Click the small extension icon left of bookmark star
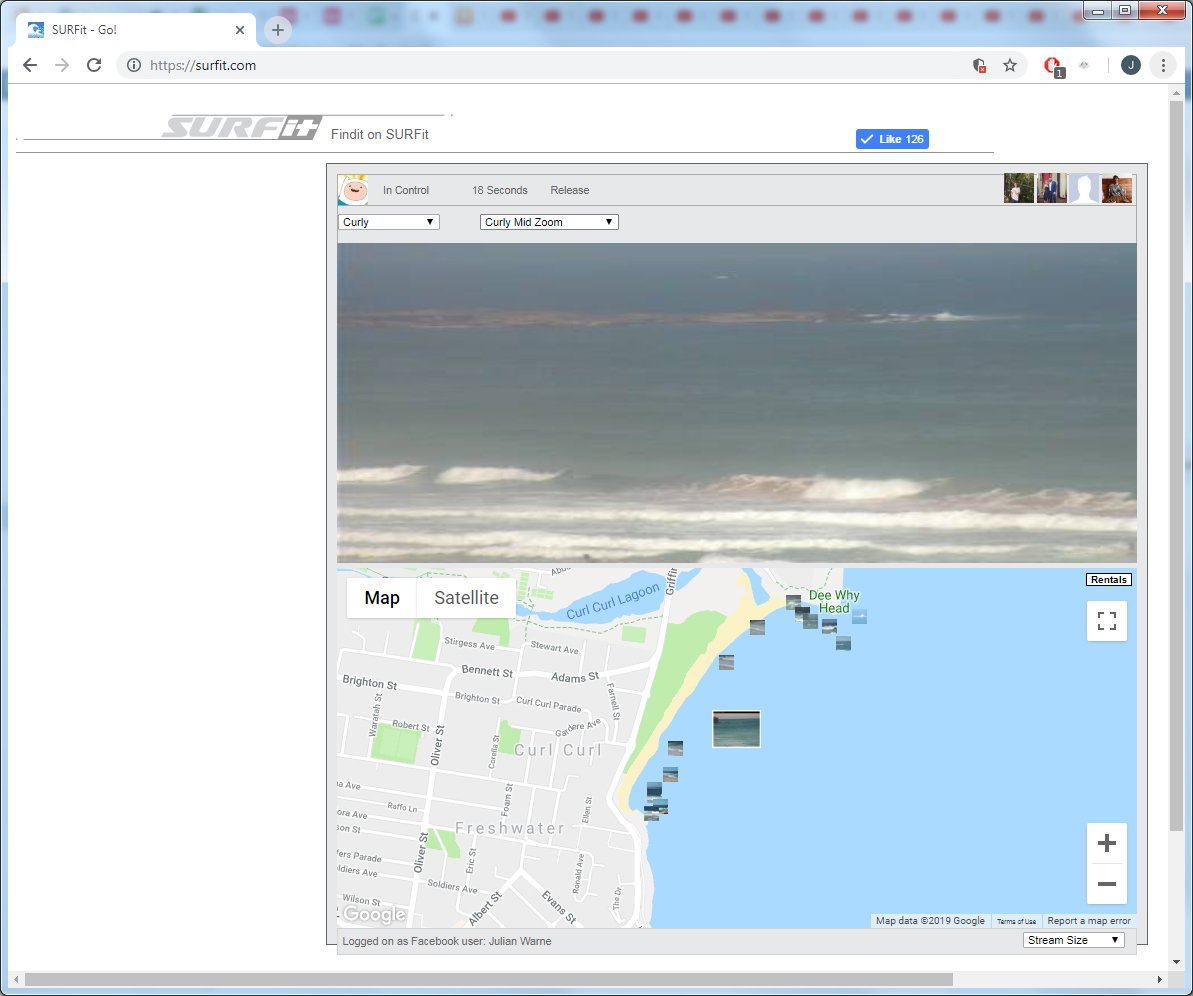Screen dimensions: 1193x996 click(980, 66)
